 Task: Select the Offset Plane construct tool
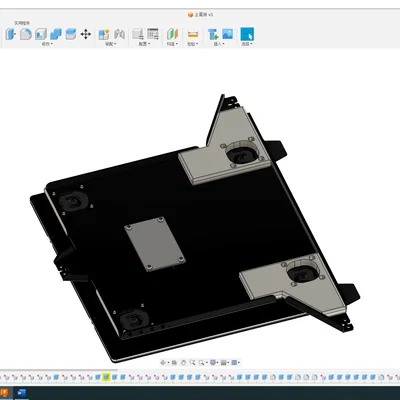172,34
